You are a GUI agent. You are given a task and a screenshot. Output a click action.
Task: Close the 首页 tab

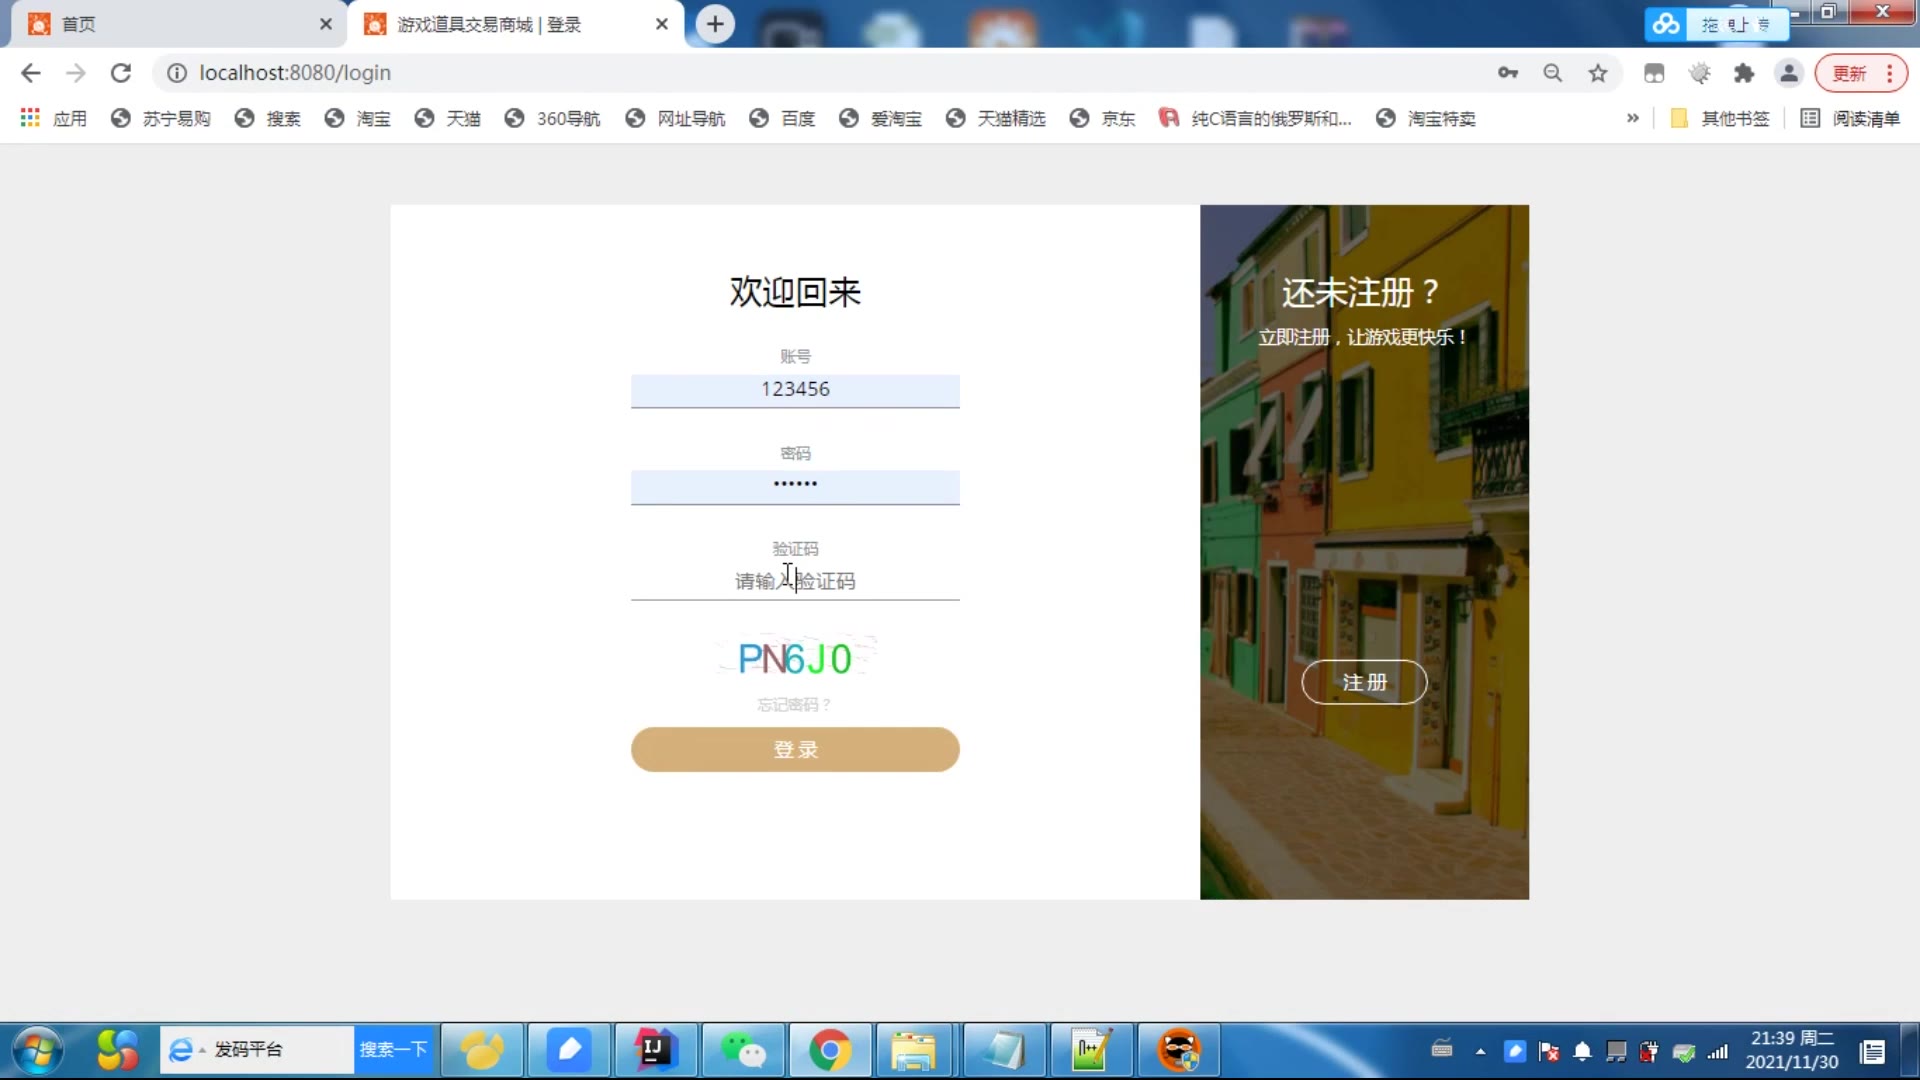click(x=326, y=24)
